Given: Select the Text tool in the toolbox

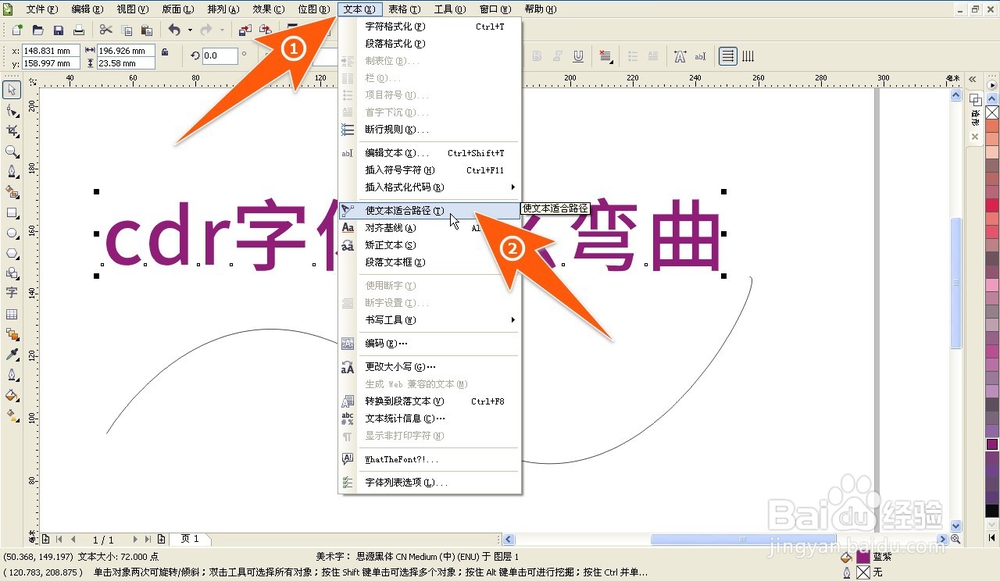Looking at the screenshot, I should [x=12, y=292].
